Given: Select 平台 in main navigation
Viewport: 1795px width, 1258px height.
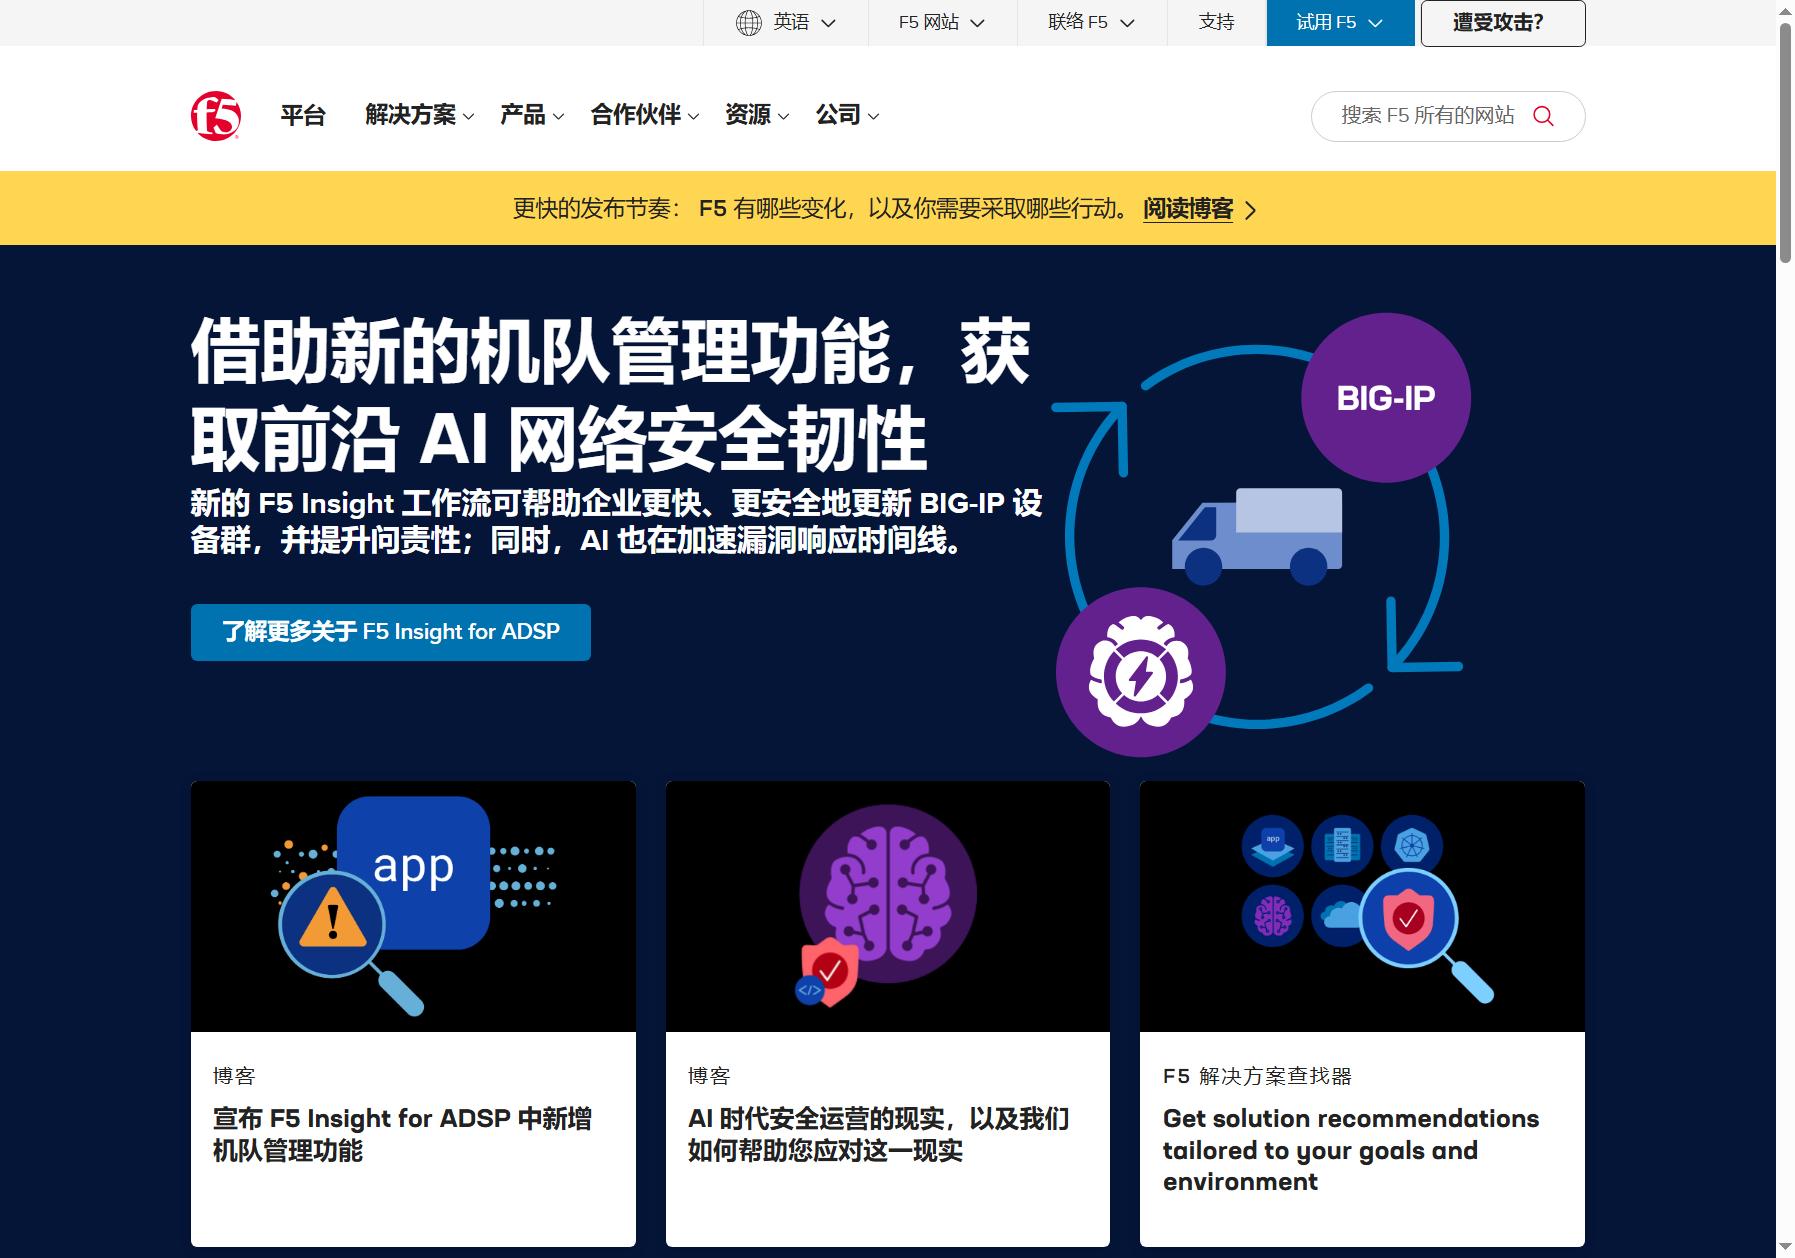Looking at the screenshot, I should 303,115.
